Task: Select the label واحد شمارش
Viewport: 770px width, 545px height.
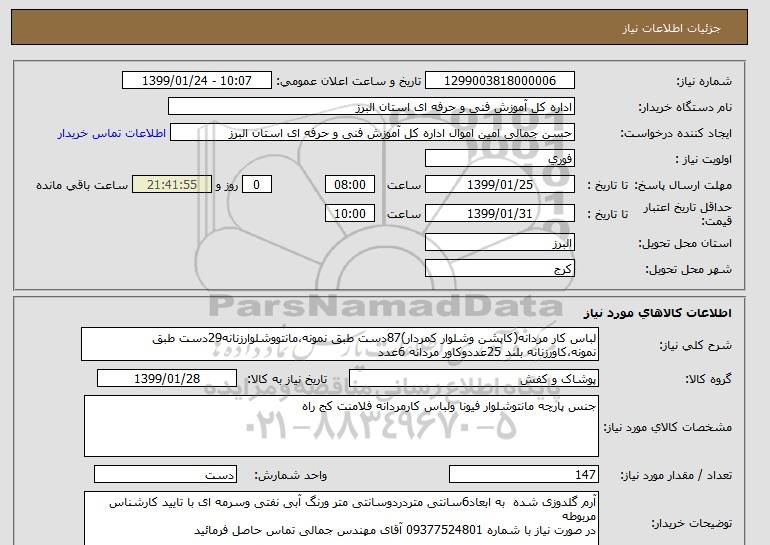Action: click(x=291, y=475)
